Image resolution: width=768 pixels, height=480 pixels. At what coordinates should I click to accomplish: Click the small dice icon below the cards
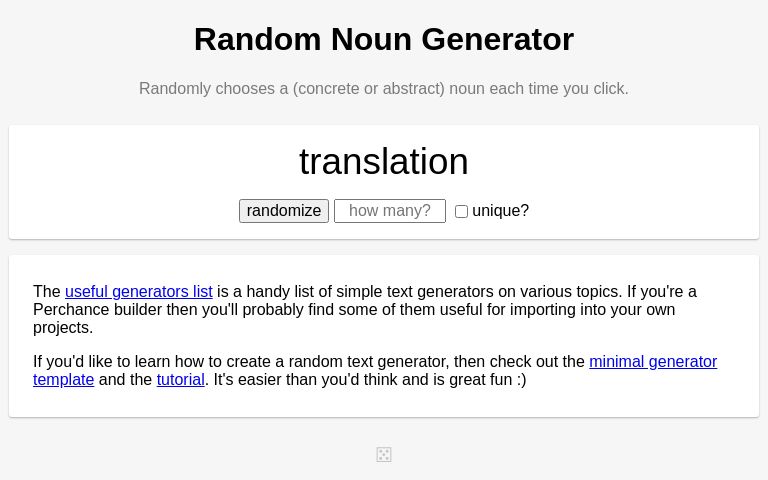384,455
